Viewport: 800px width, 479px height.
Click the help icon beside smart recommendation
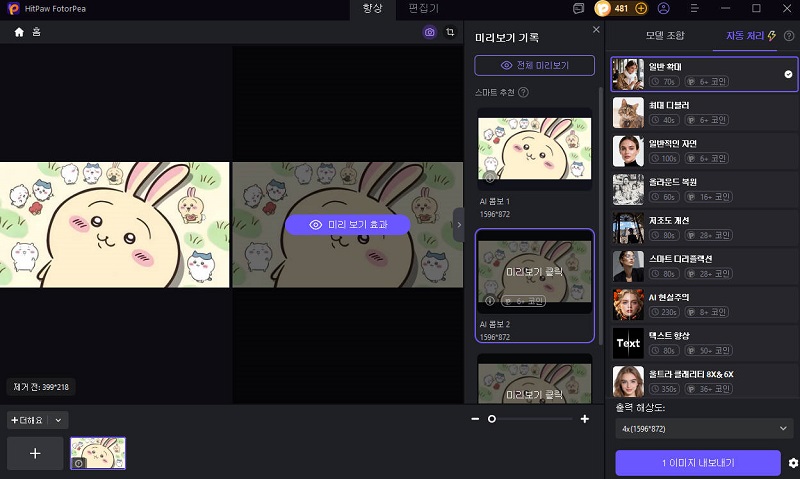[523, 92]
